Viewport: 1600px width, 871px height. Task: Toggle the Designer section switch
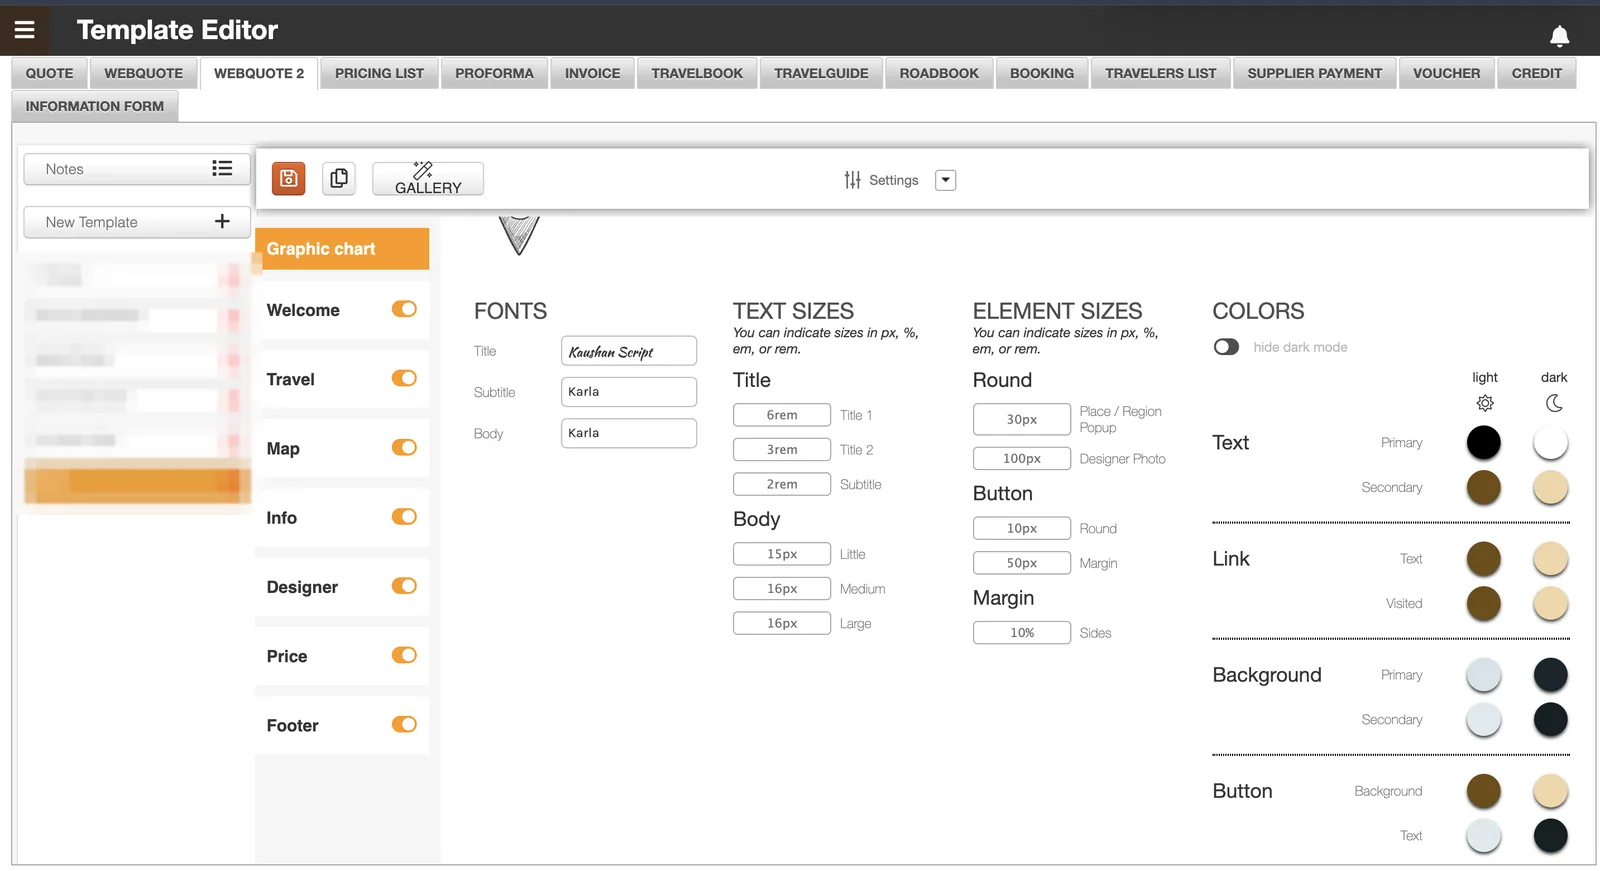(404, 586)
